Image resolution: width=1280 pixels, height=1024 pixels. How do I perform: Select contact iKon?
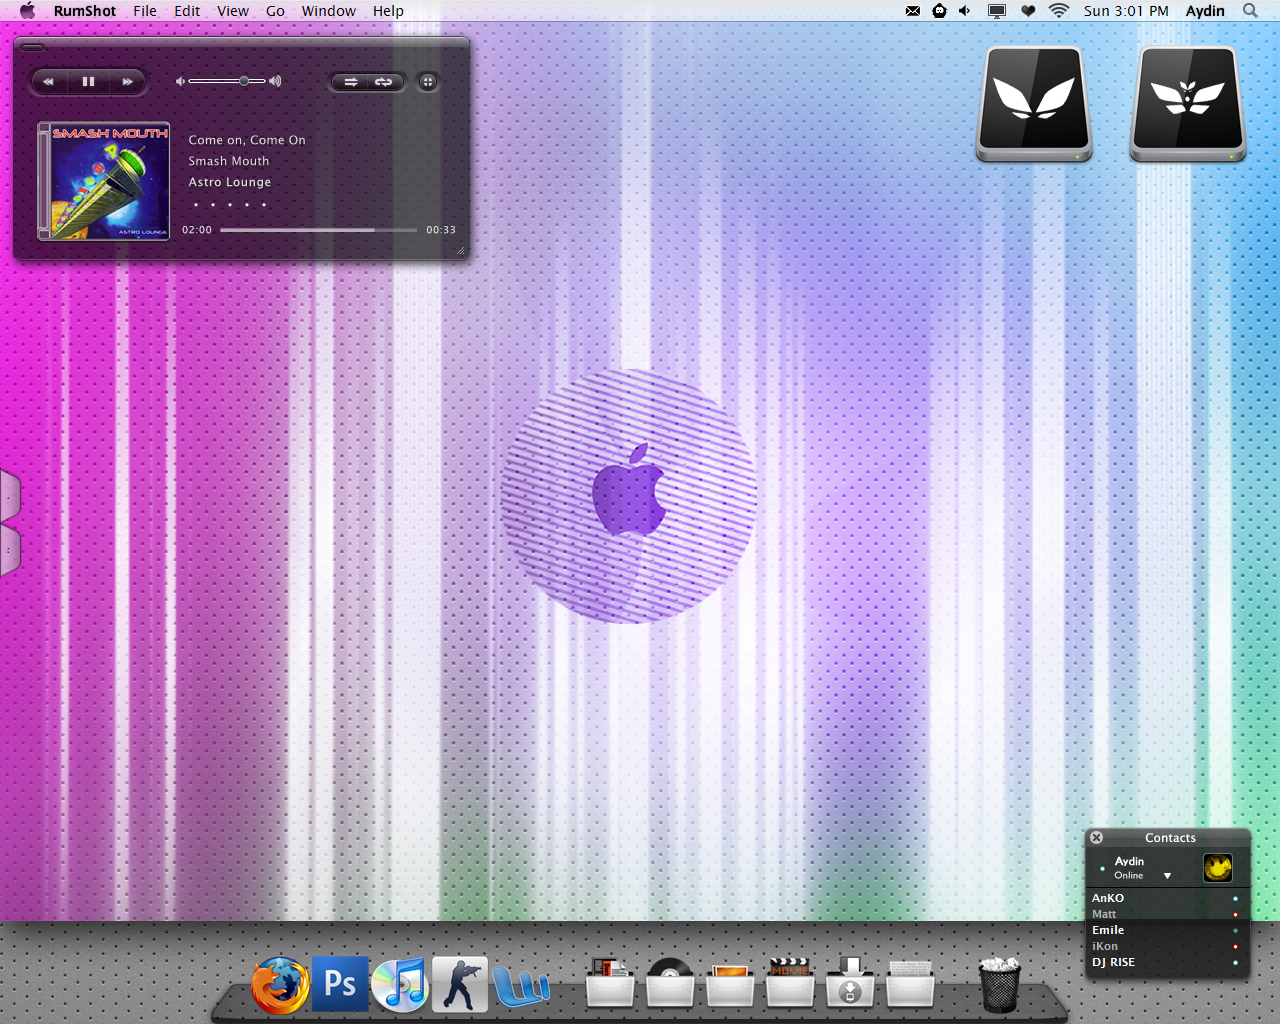pos(1167,946)
